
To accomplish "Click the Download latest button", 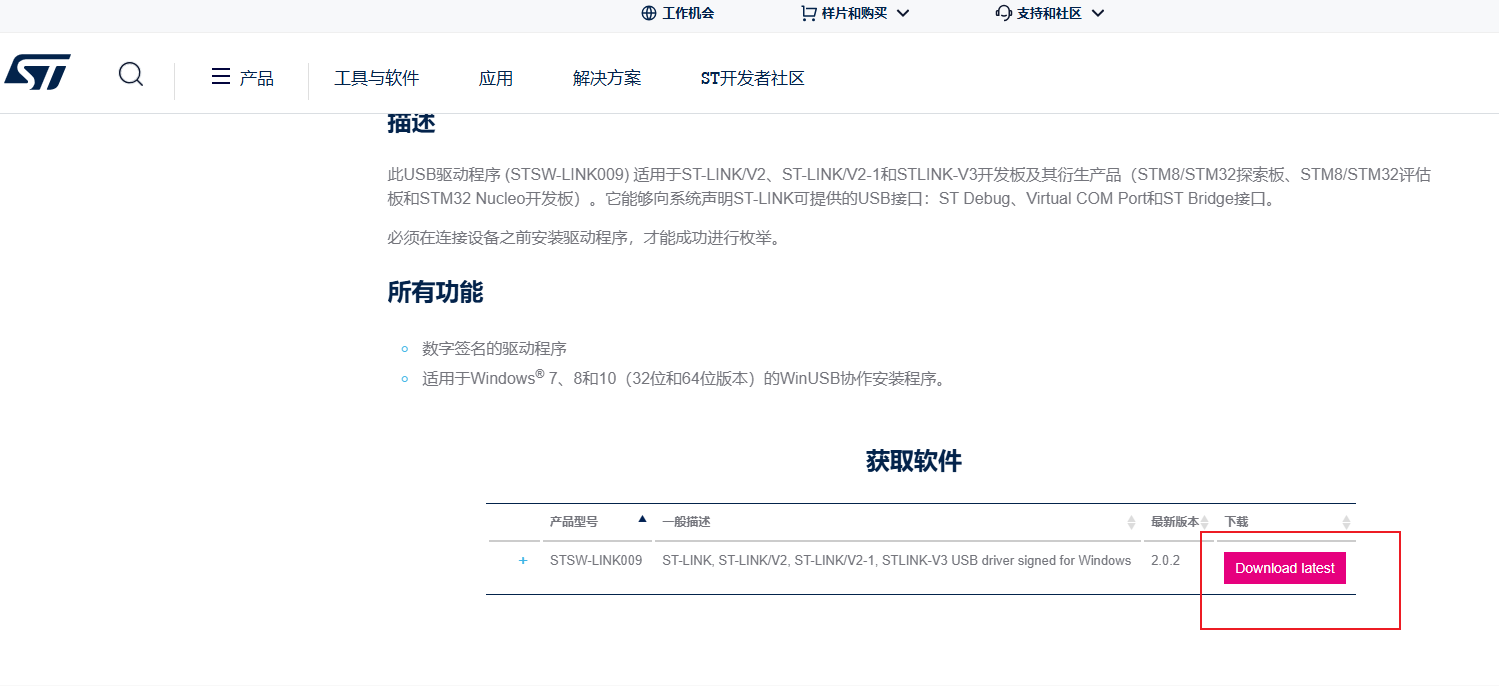I will coord(1285,568).
